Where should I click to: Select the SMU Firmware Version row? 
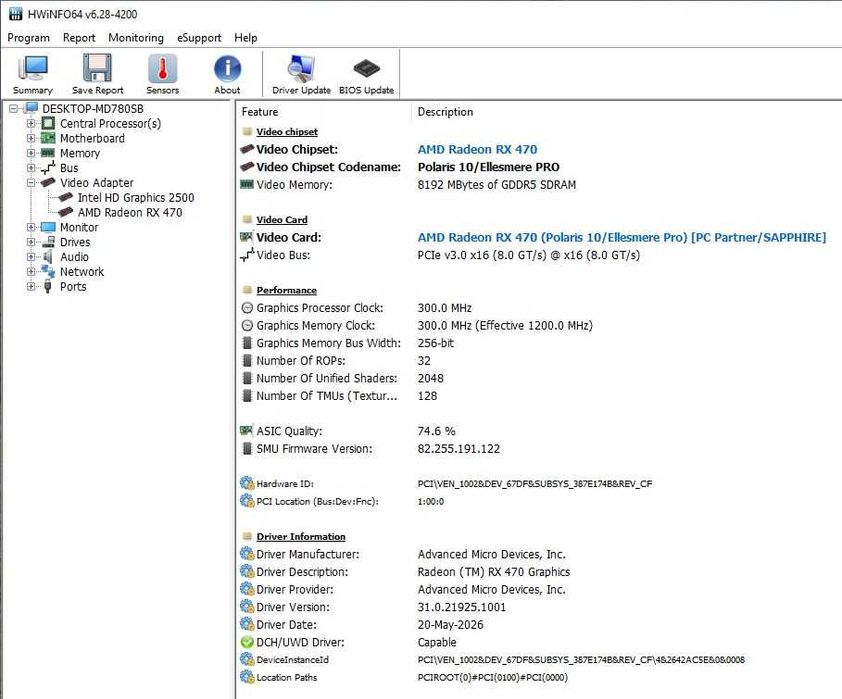tap(538, 449)
